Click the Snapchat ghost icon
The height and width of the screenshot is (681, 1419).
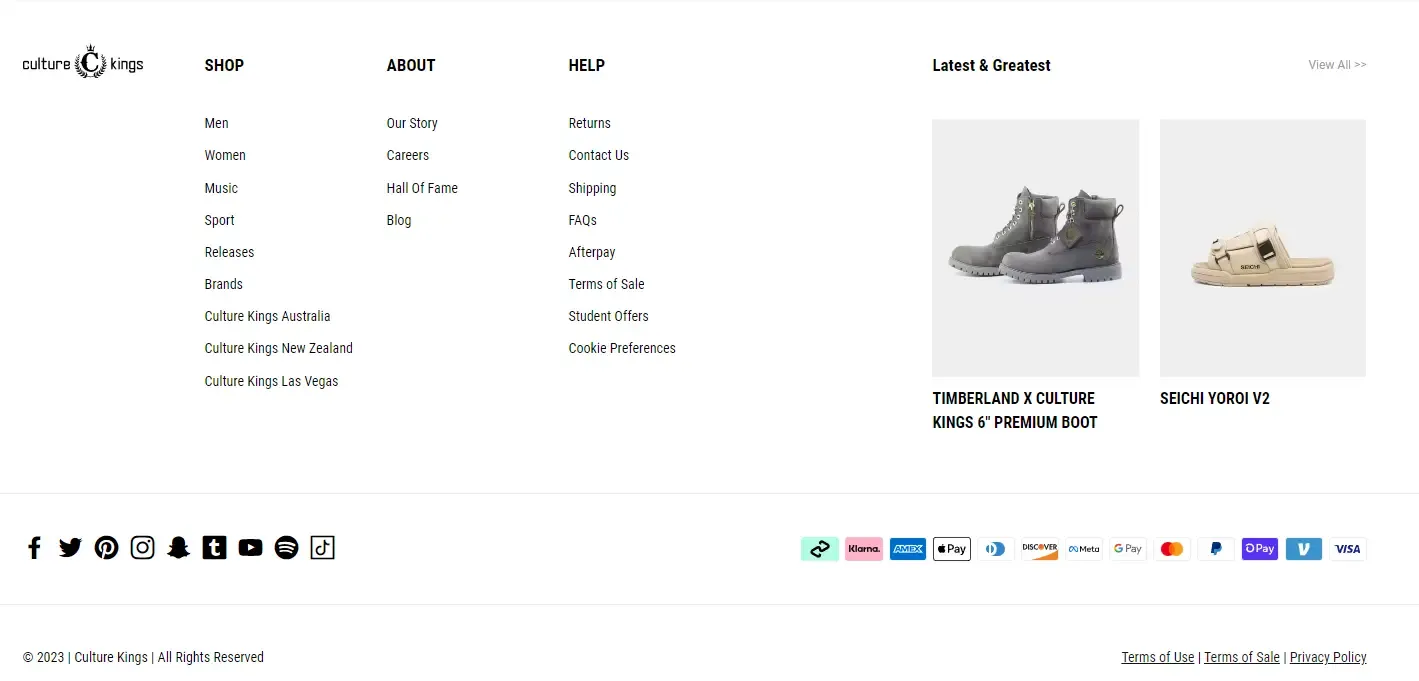178,547
